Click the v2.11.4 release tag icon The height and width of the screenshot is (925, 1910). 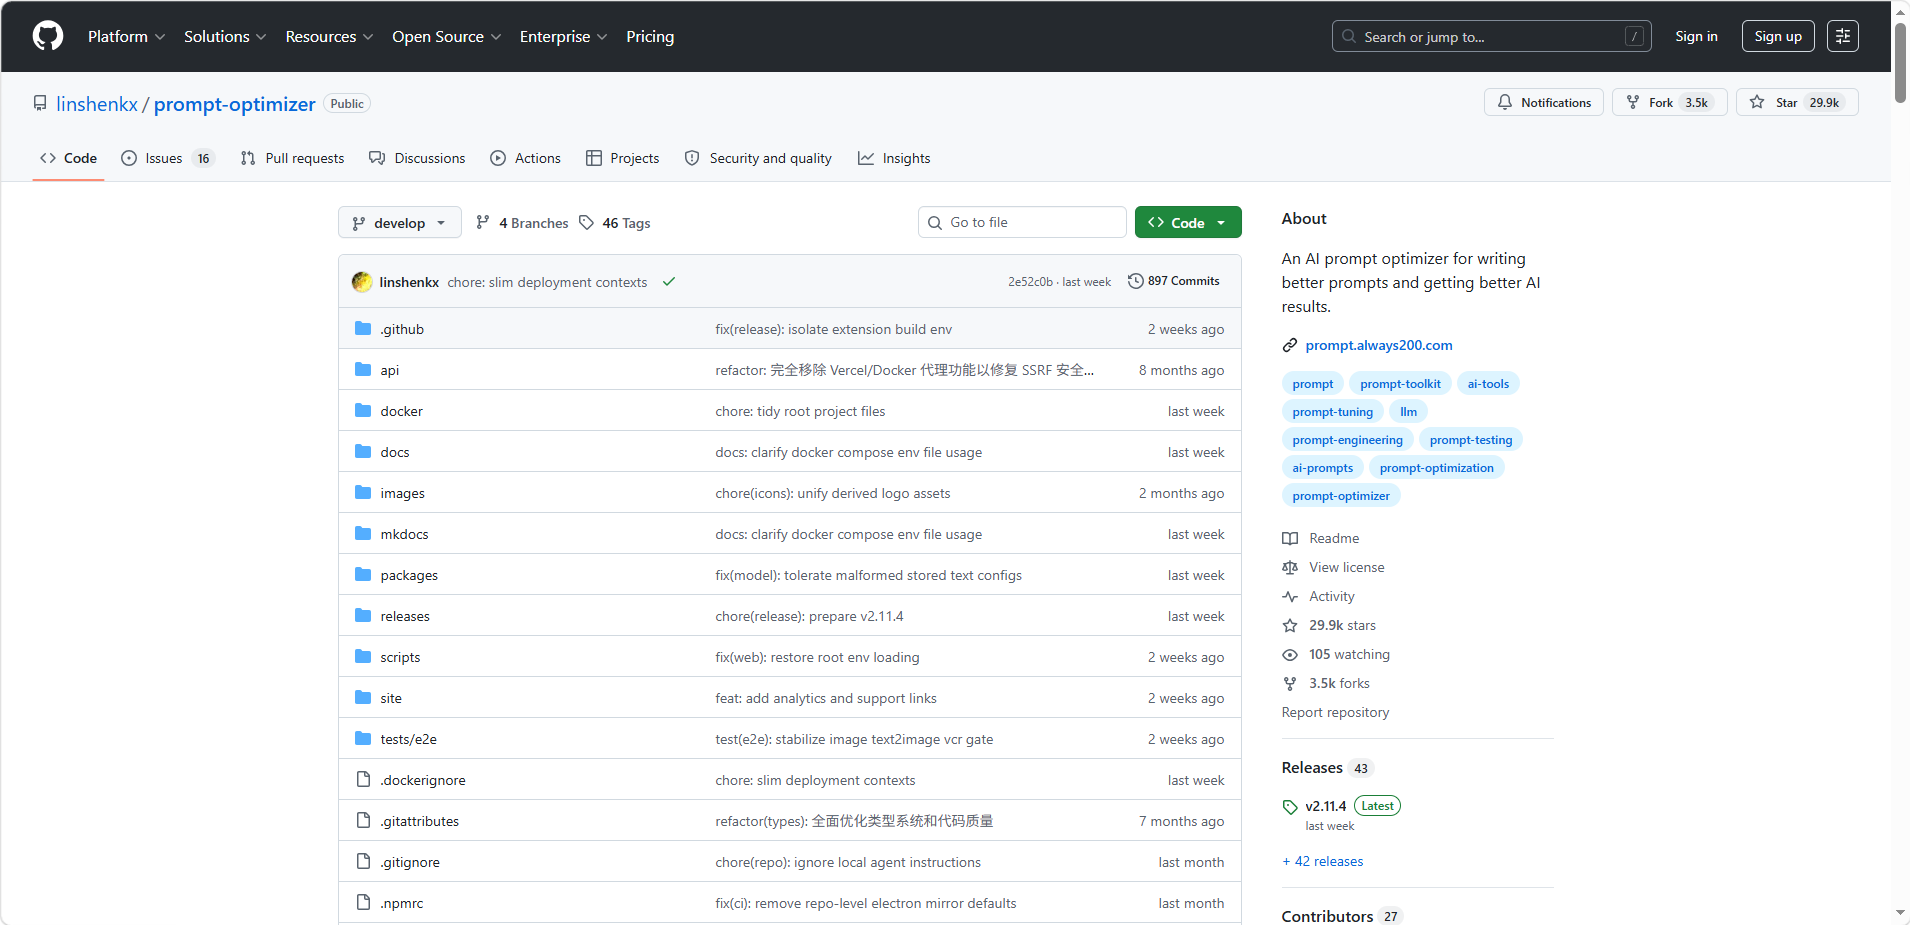point(1290,806)
